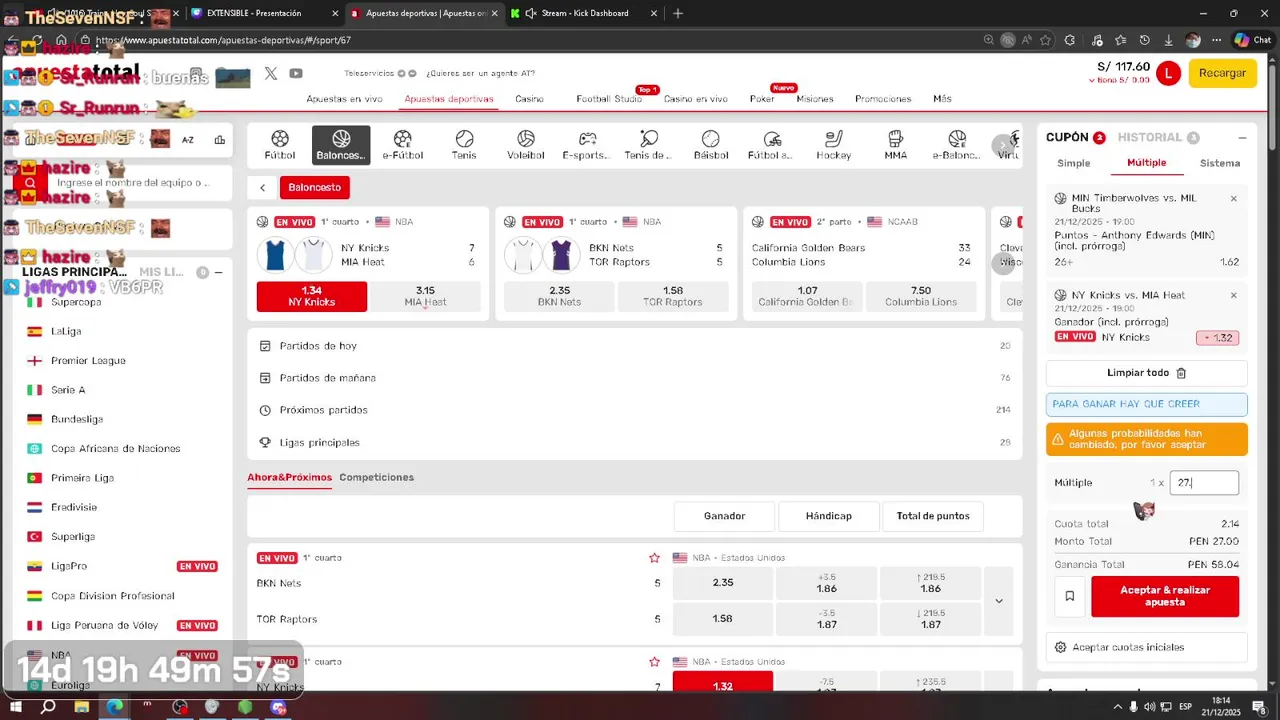Favorite the BKN Nets match star
Image resolution: width=1280 pixels, height=720 pixels.
coord(654,558)
